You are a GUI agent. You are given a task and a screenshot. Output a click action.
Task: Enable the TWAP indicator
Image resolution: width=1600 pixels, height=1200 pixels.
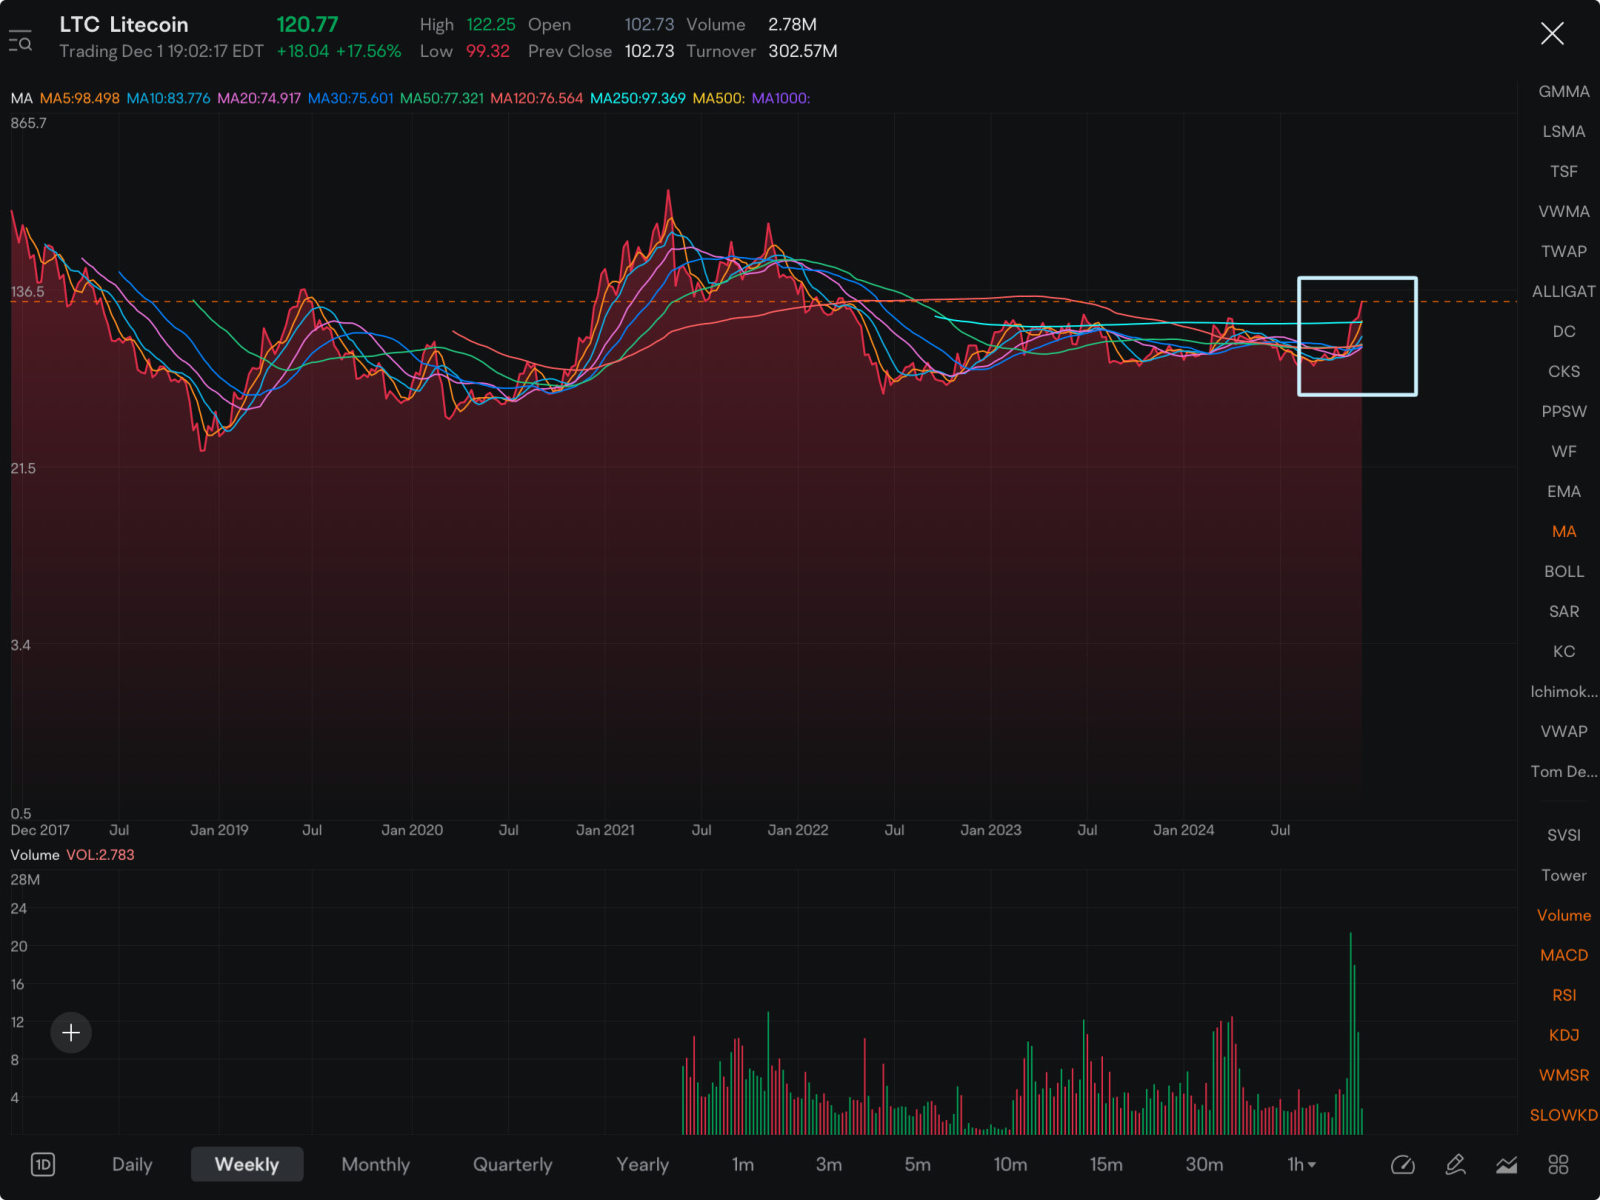coord(1564,251)
